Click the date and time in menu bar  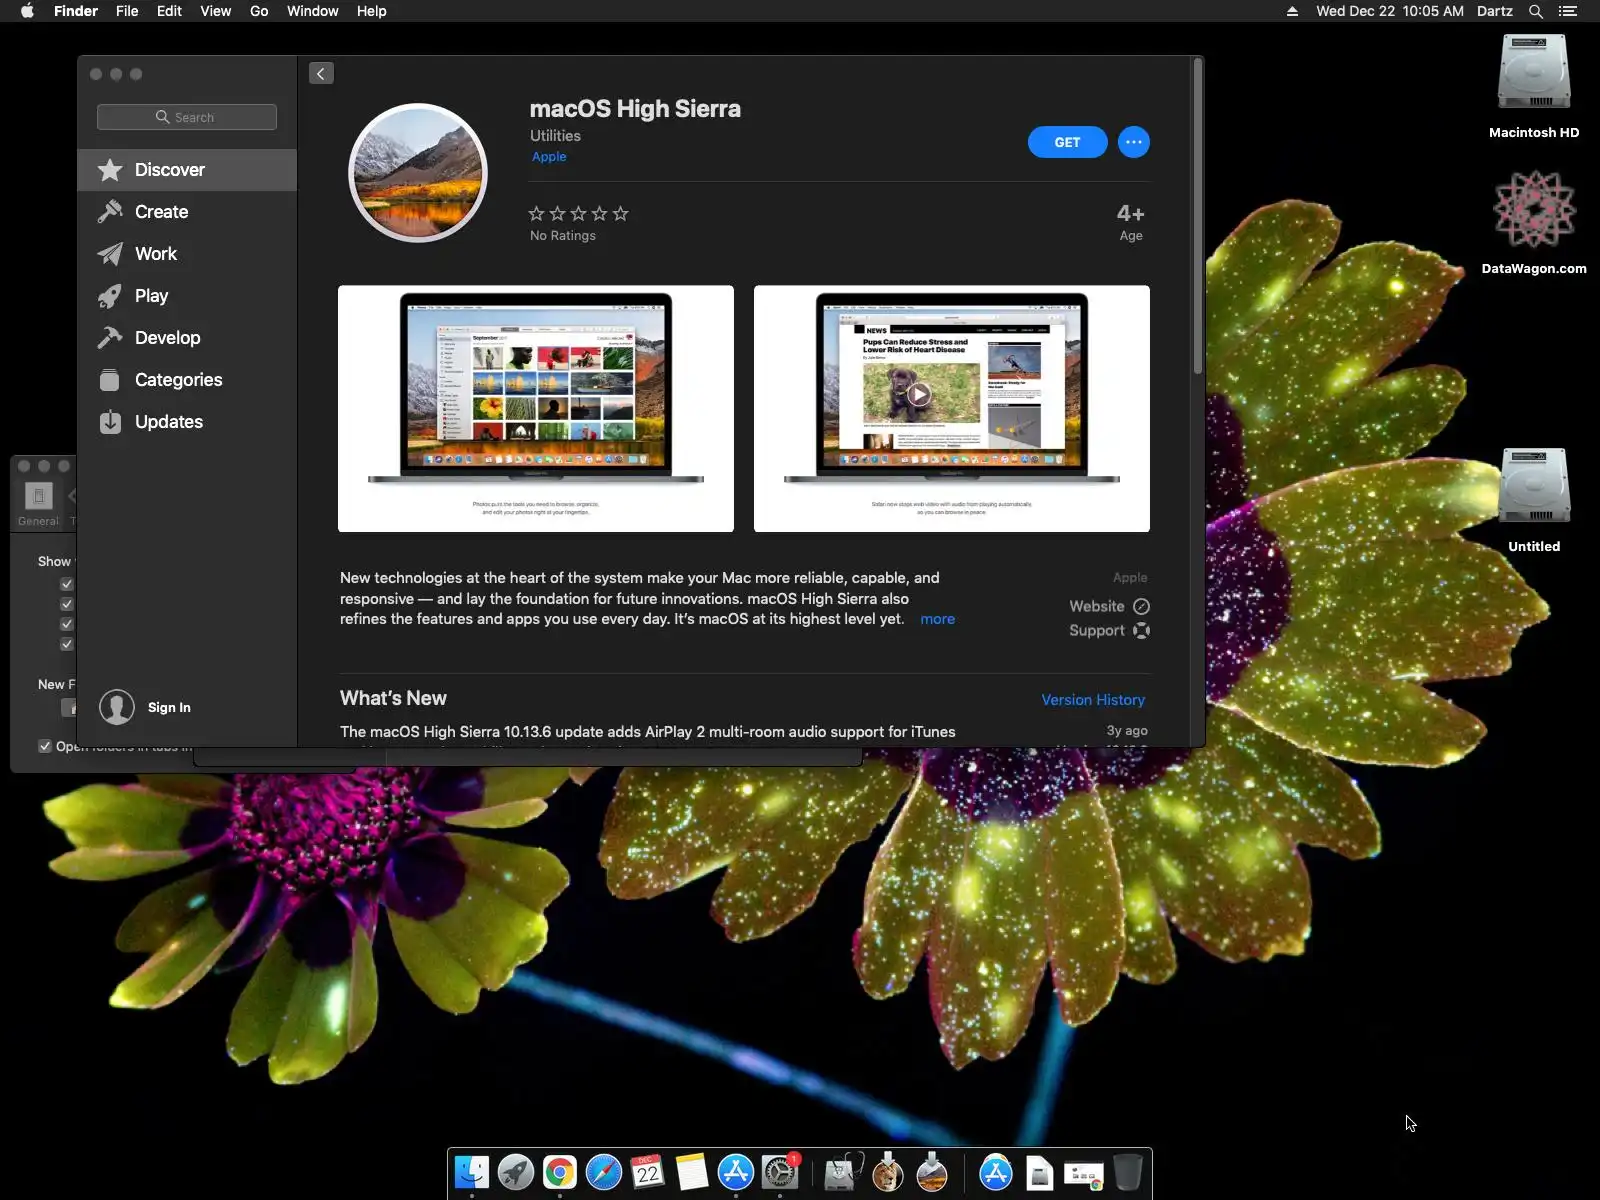[x=1390, y=11]
